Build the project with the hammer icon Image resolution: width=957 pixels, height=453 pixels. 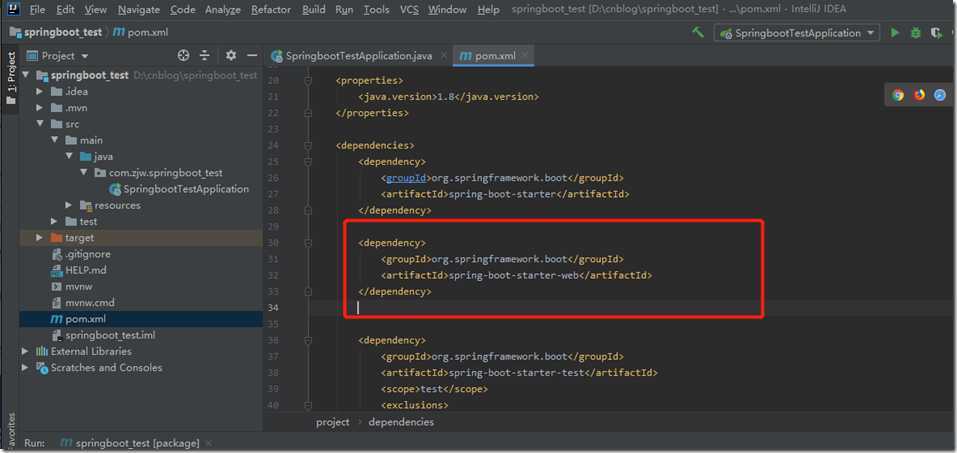tap(698, 32)
